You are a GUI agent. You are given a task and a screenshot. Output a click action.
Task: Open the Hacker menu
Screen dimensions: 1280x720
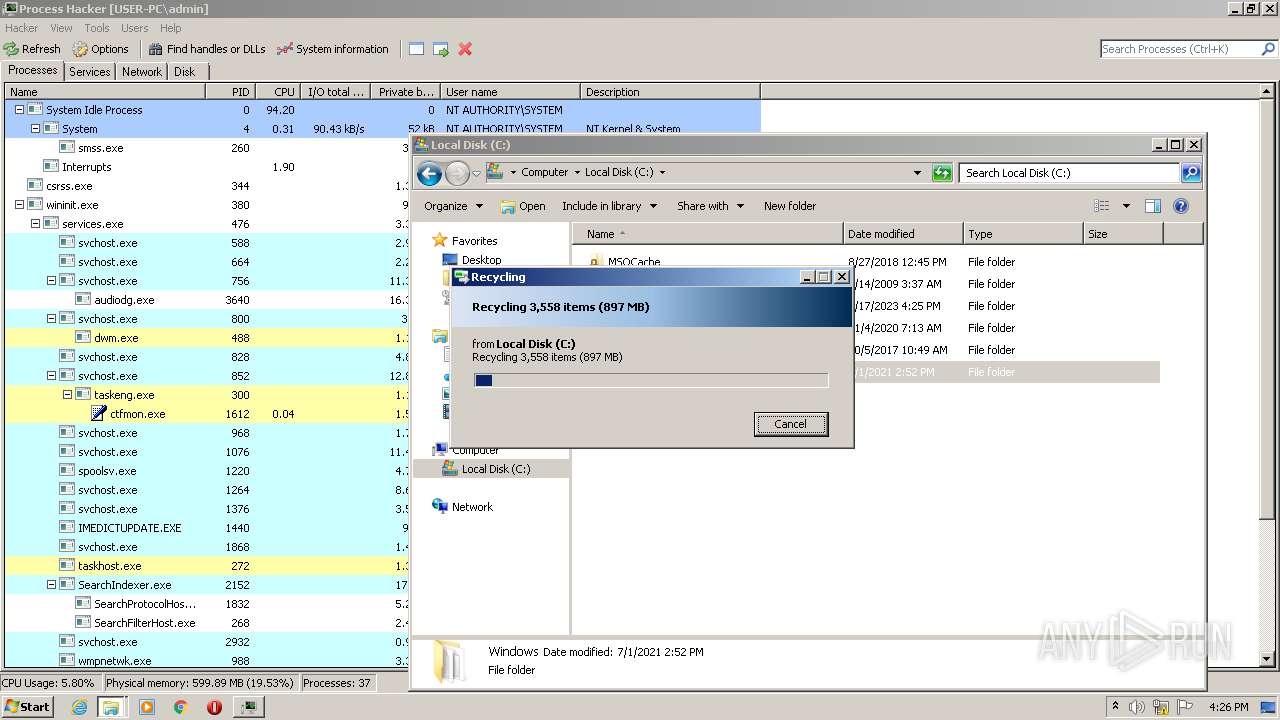click(21, 28)
